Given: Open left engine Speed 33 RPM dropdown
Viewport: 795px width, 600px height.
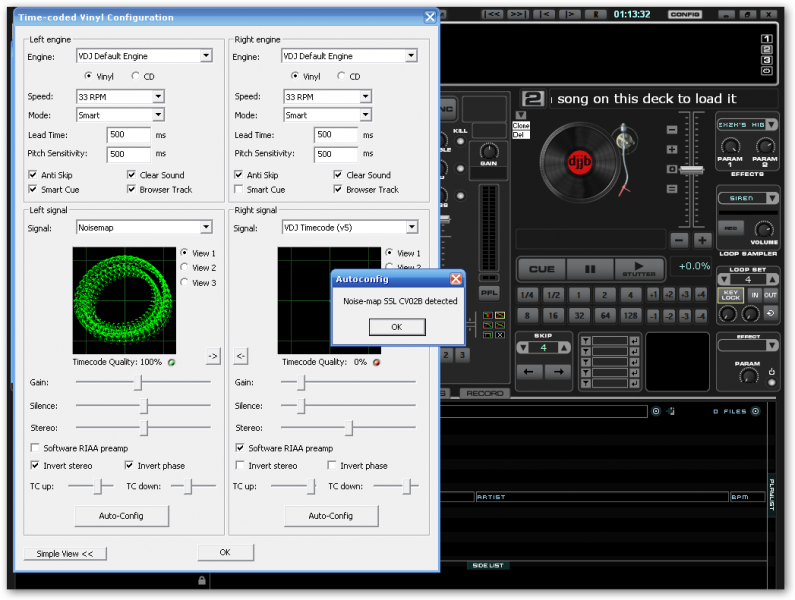Looking at the screenshot, I should tap(158, 96).
